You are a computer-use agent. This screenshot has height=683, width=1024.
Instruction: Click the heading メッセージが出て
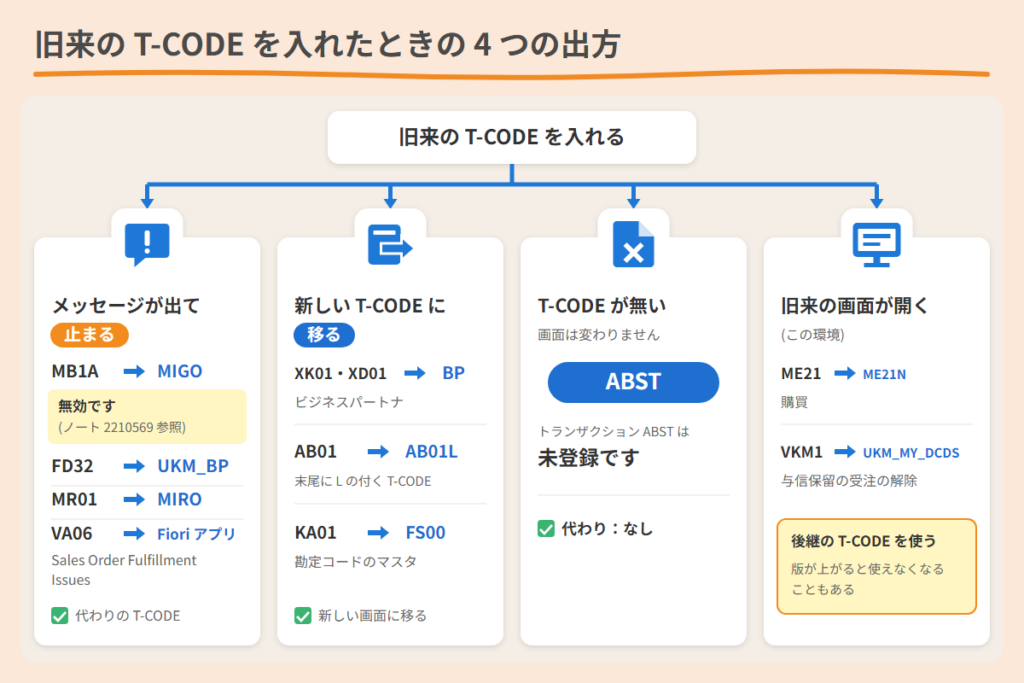[125, 306]
